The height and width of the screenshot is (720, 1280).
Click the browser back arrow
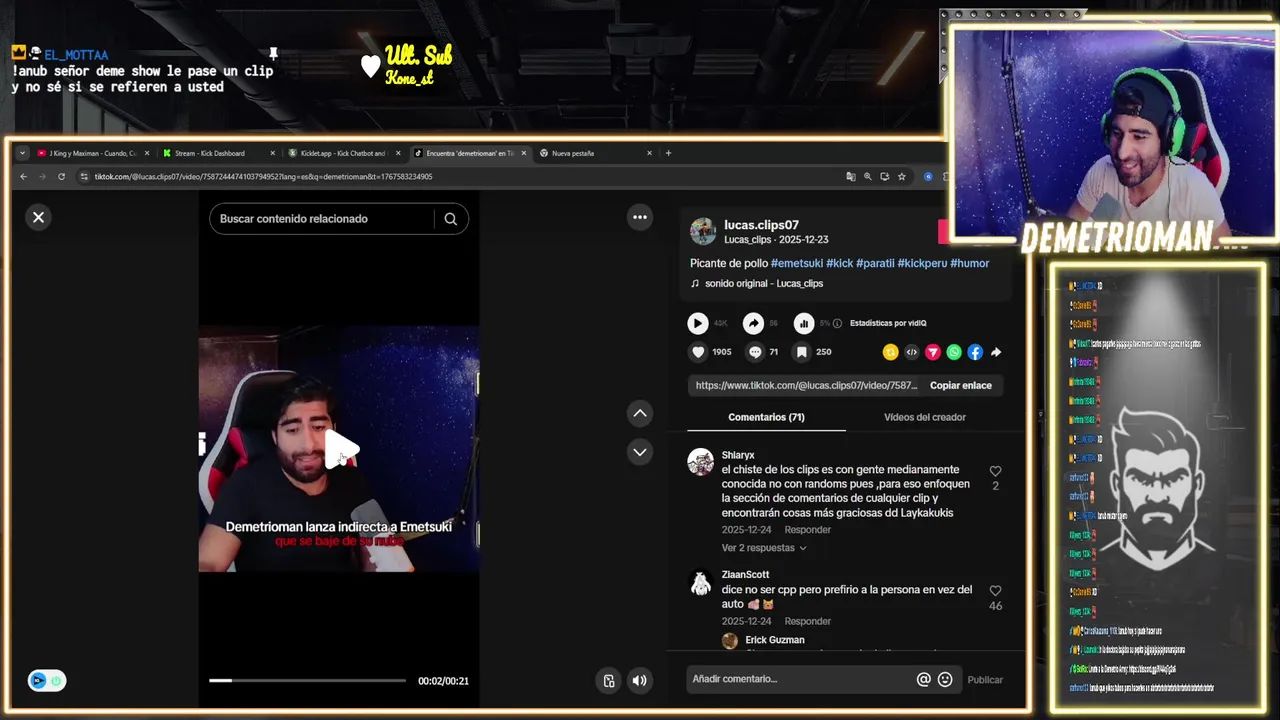click(x=23, y=176)
